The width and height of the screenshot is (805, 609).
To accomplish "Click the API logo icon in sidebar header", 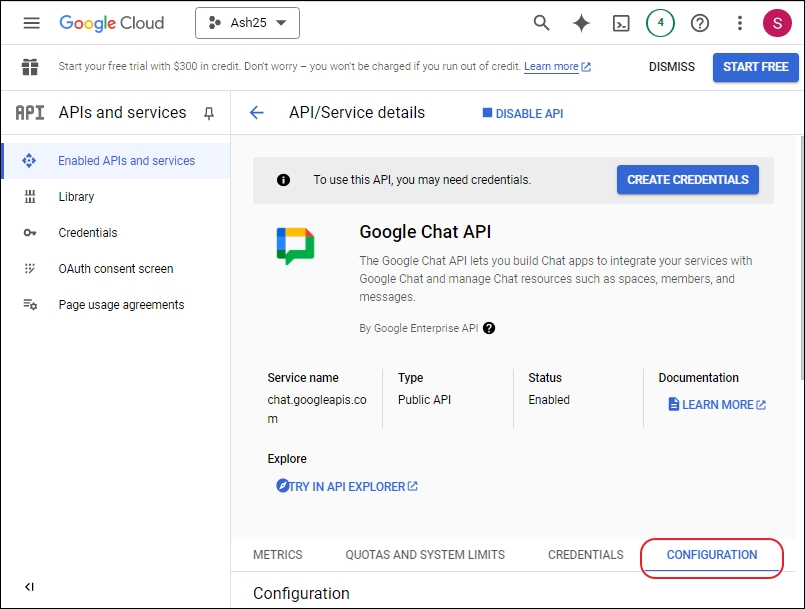I will 30,112.
